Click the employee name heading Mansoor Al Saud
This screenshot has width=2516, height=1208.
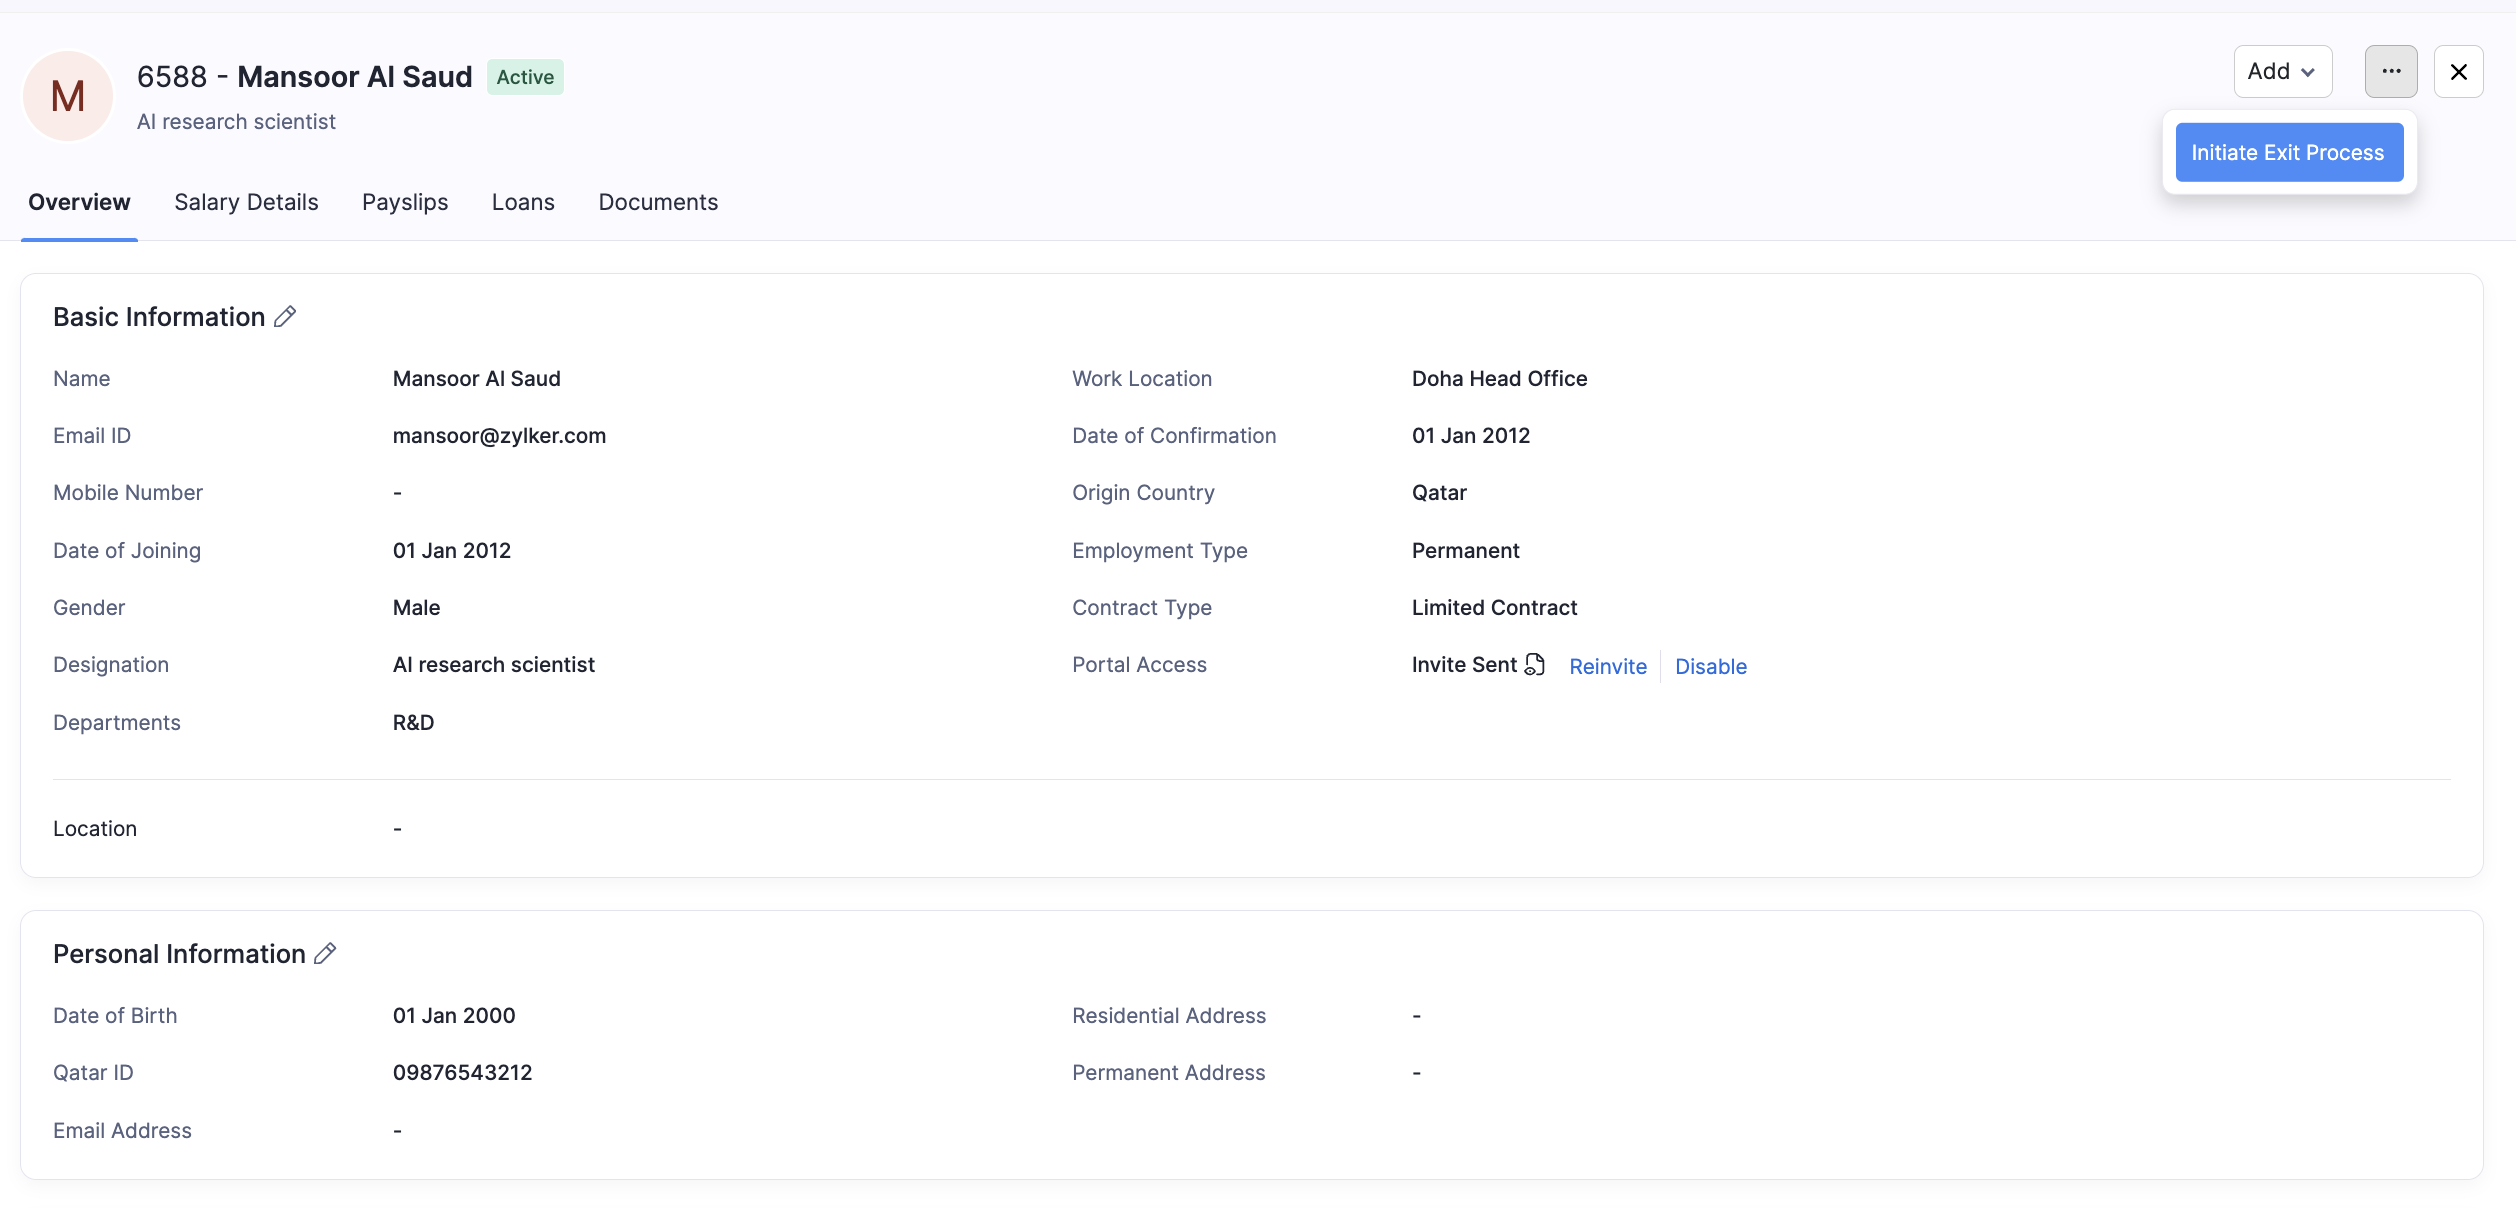tap(354, 77)
